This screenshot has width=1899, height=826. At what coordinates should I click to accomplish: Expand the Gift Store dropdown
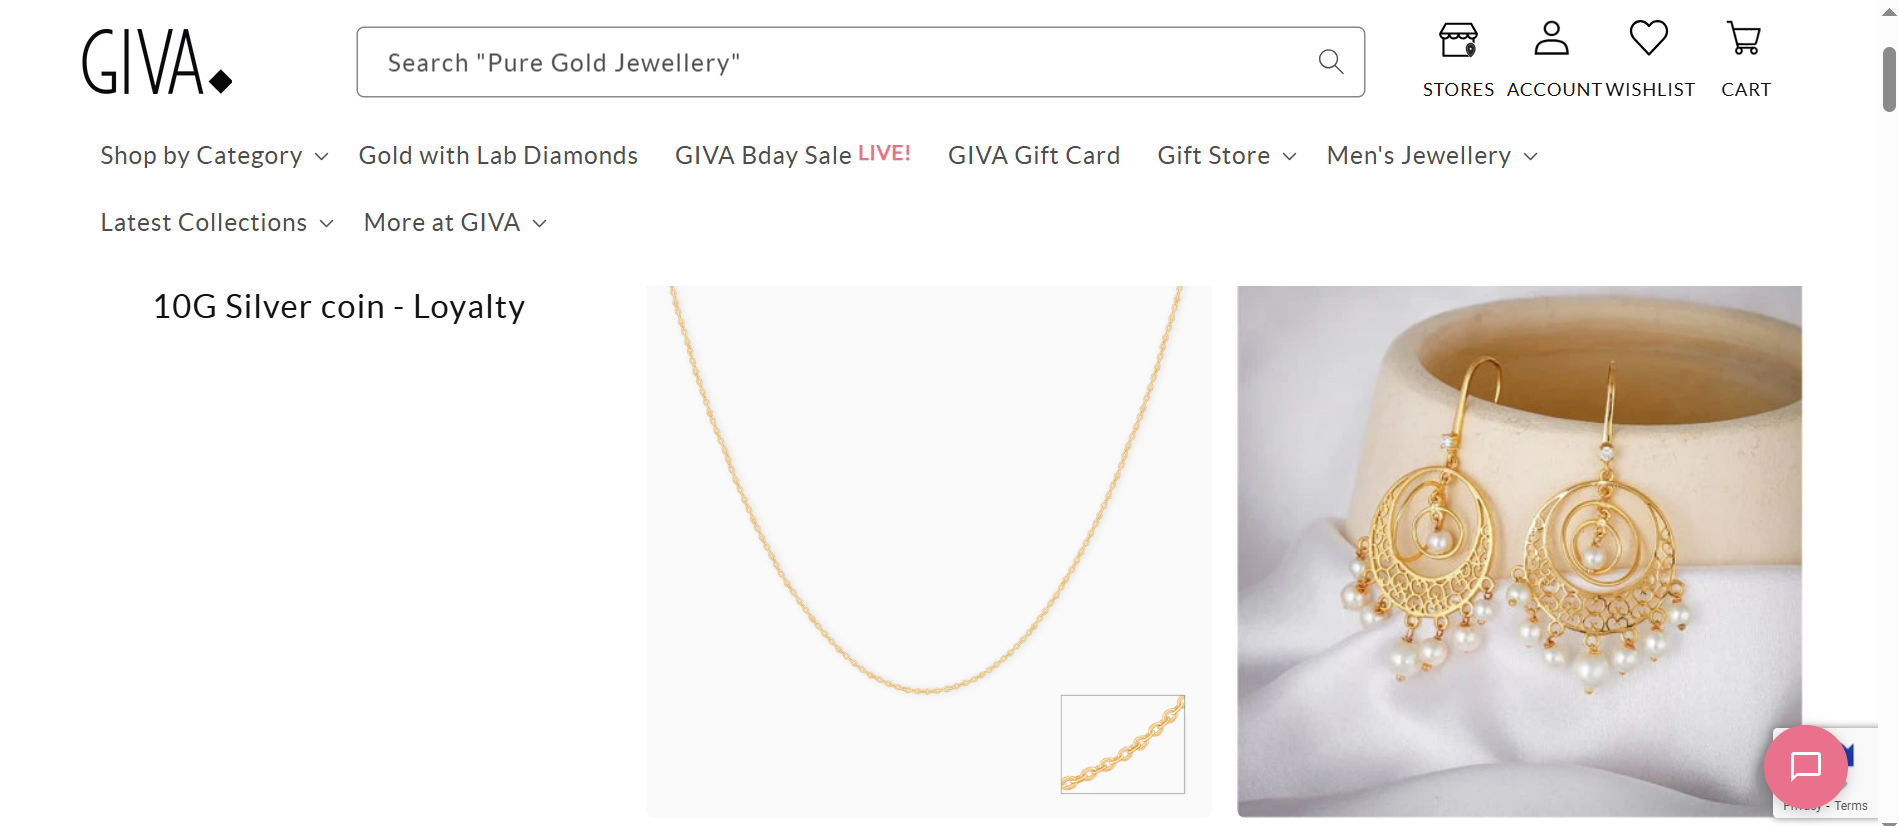[1226, 156]
